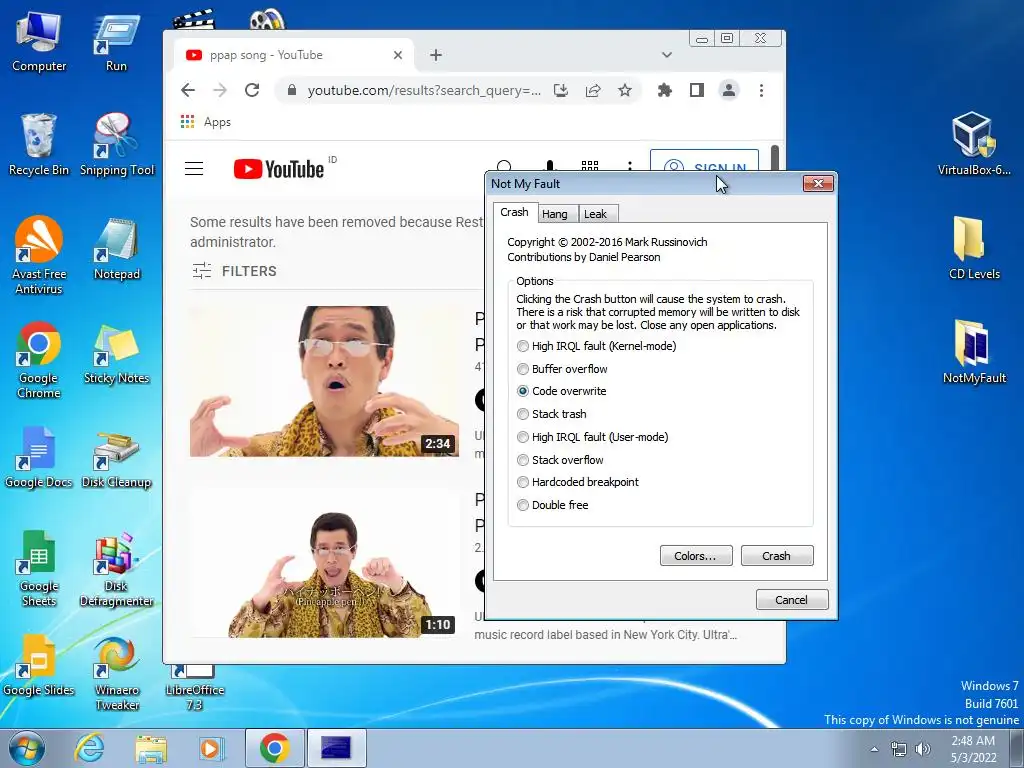
Task: Open Chrome three-dot menu
Action: coord(761,90)
